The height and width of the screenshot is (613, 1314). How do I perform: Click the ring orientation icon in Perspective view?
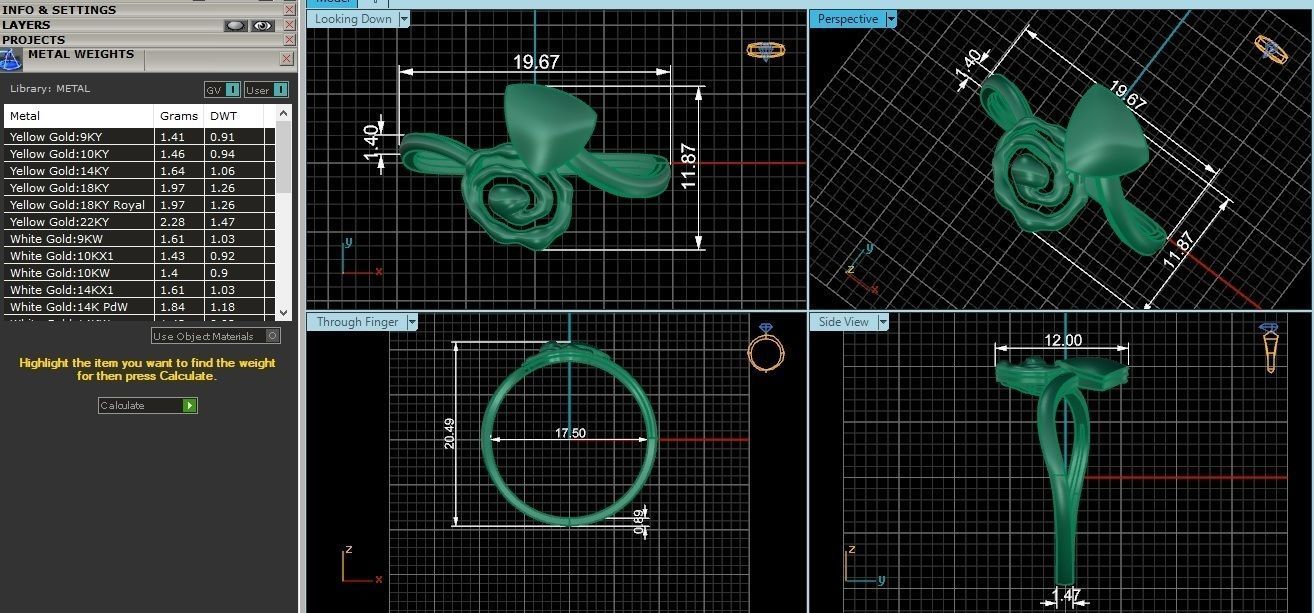click(1273, 48)
